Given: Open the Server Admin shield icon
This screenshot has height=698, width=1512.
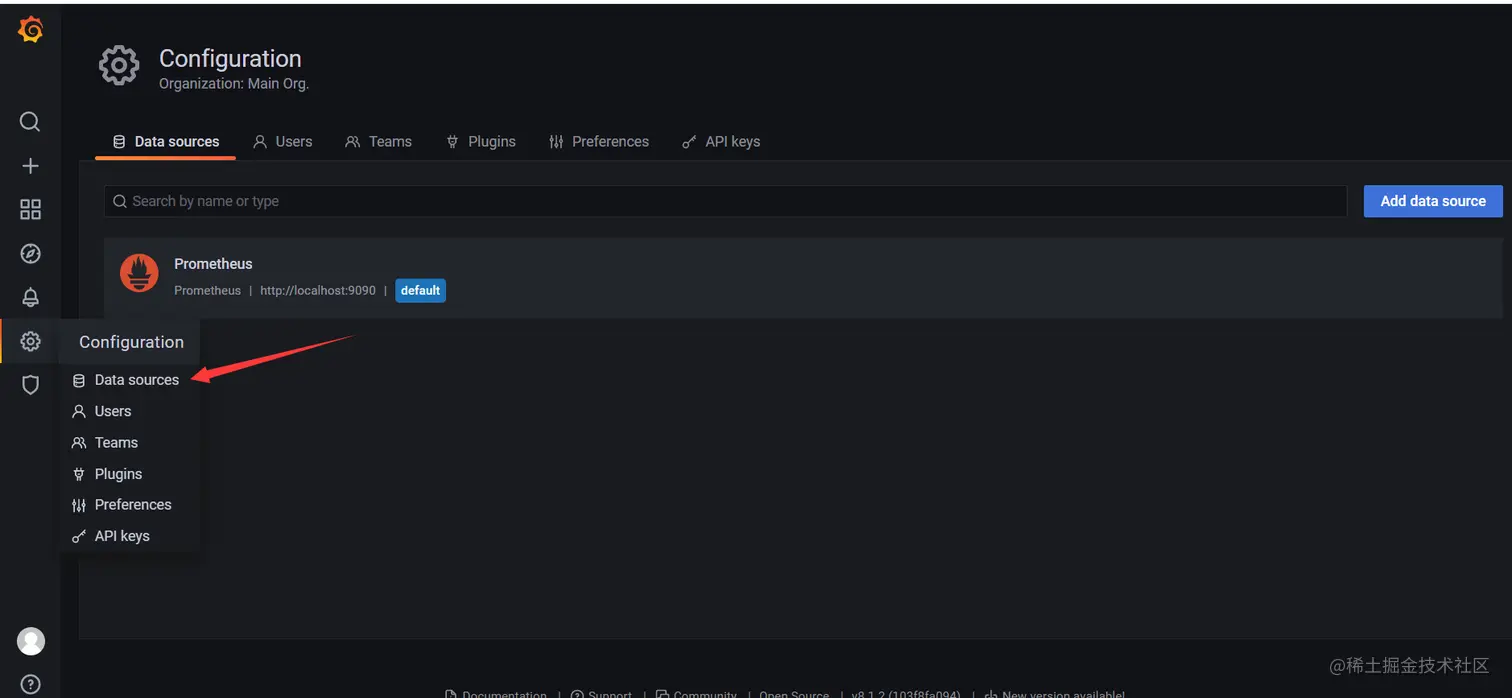Looking at the screenshot, I should click(x=30, y=385).
